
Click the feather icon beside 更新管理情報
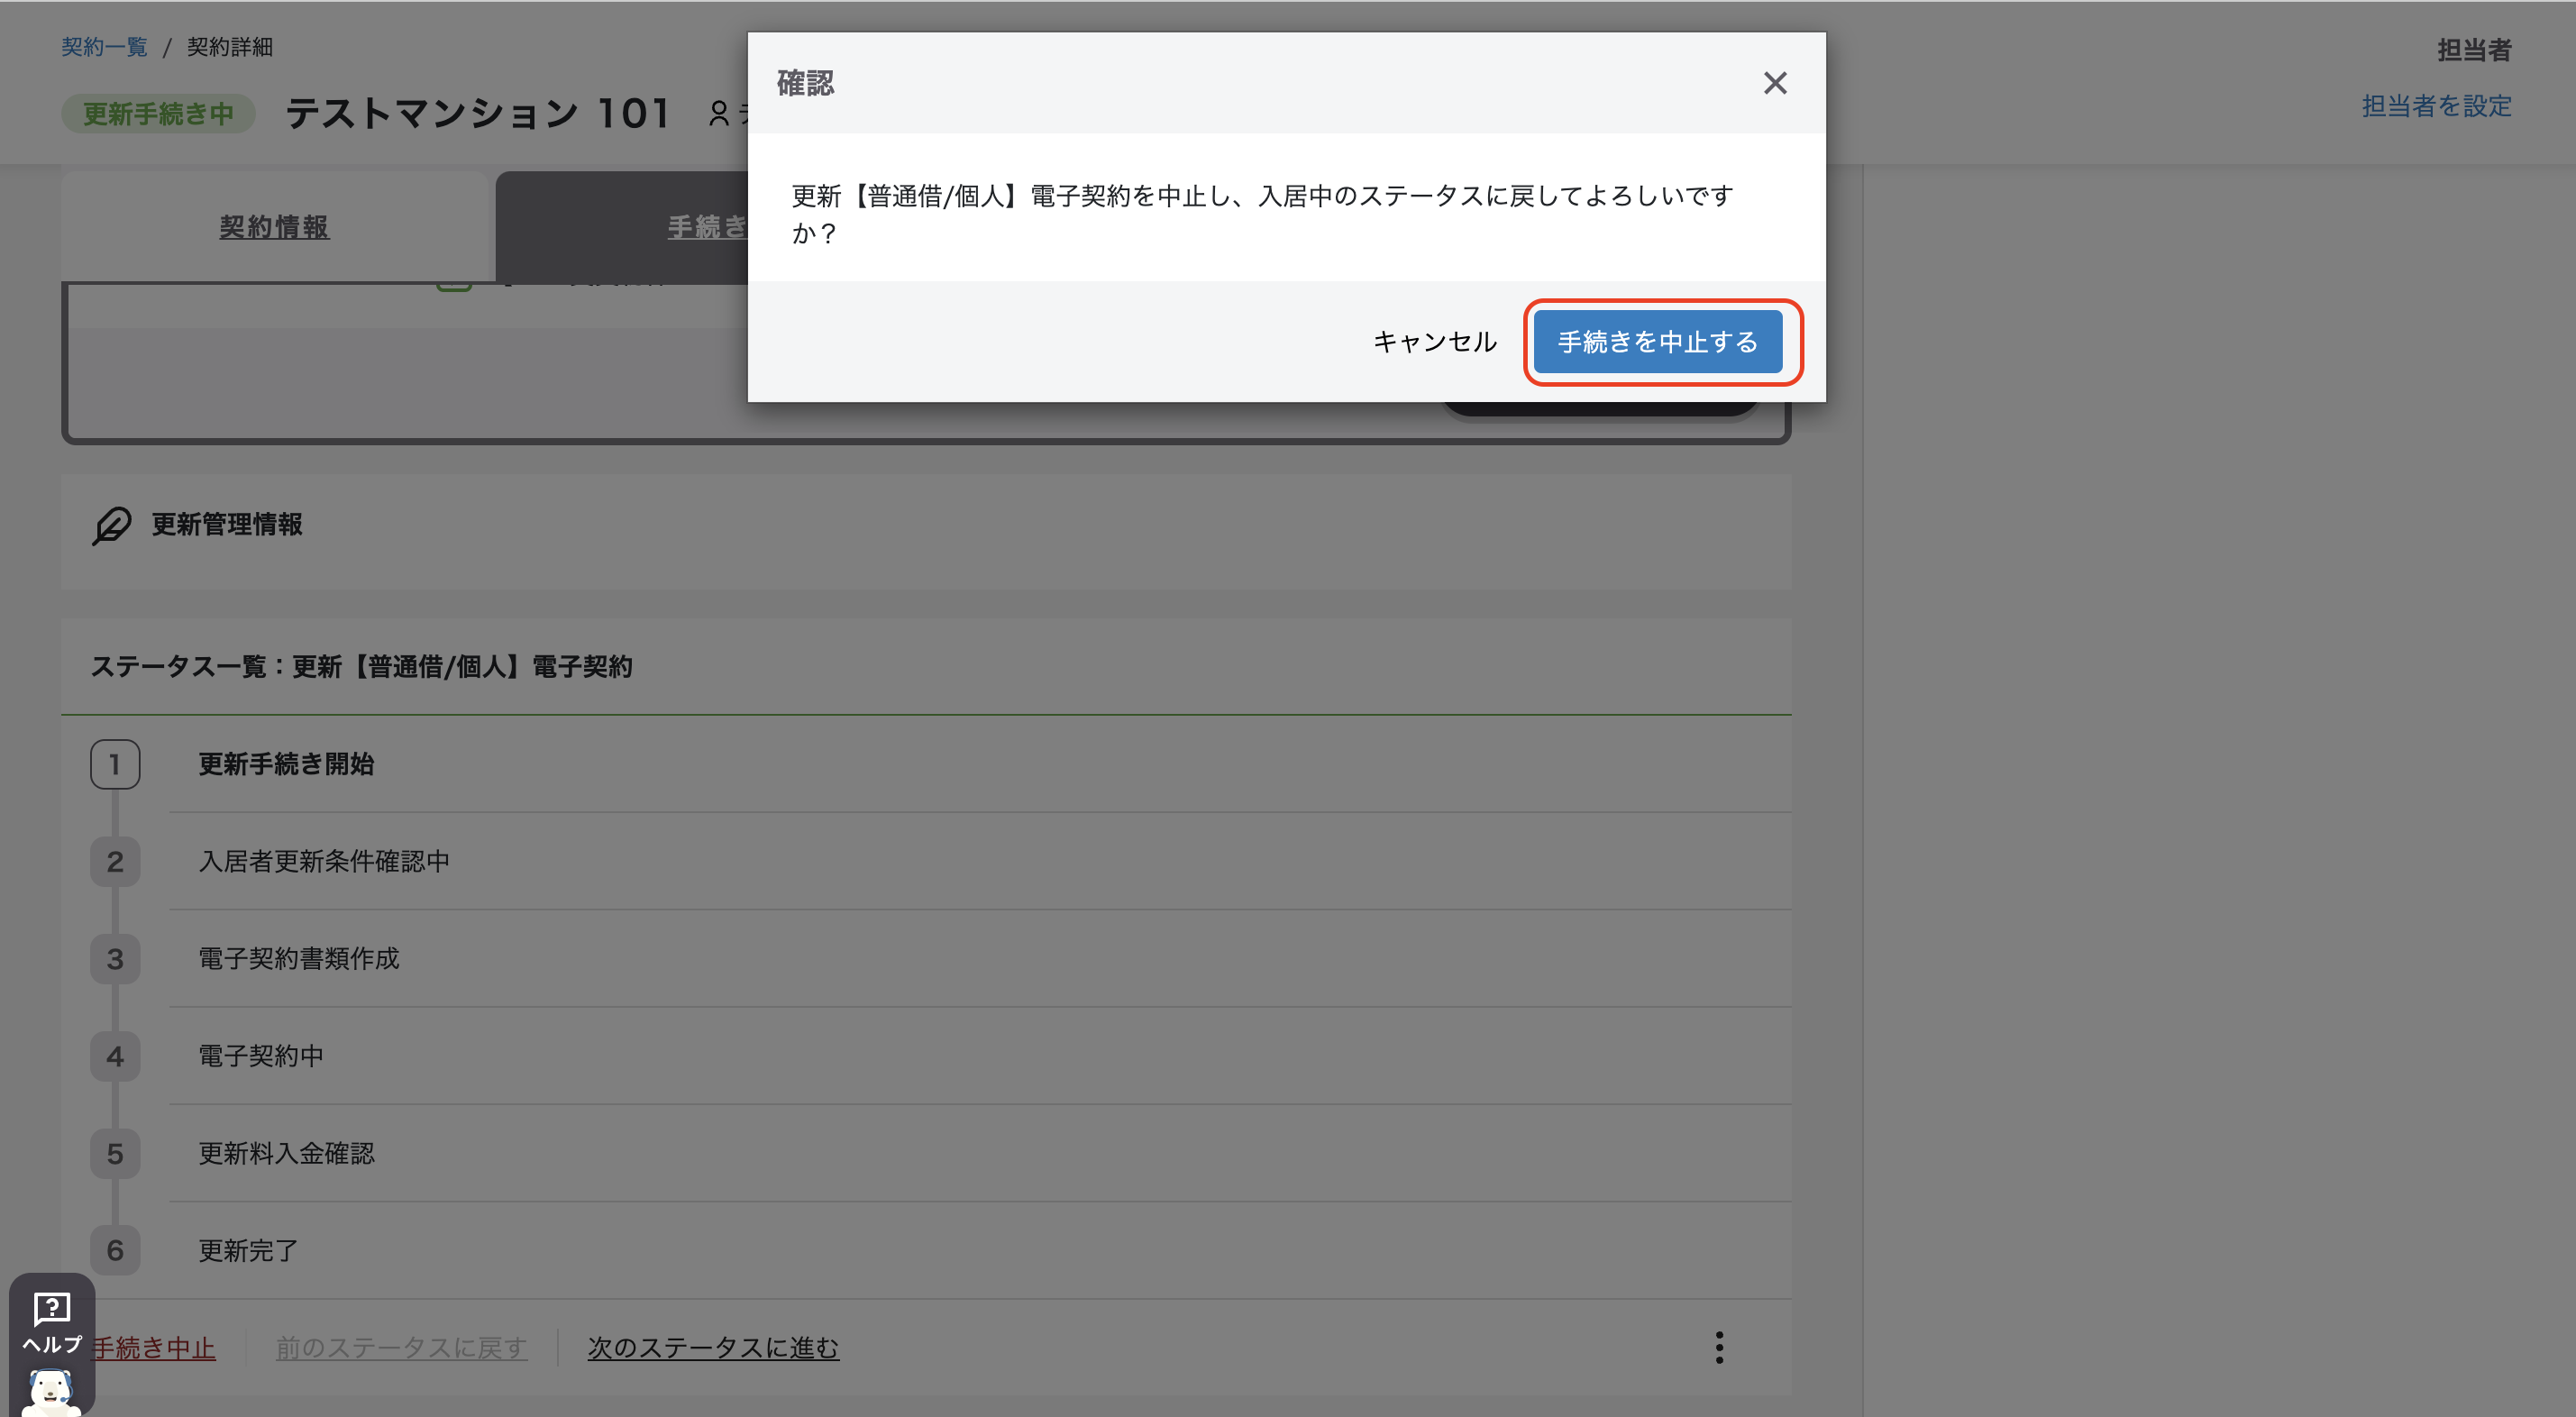pos(112,525)
